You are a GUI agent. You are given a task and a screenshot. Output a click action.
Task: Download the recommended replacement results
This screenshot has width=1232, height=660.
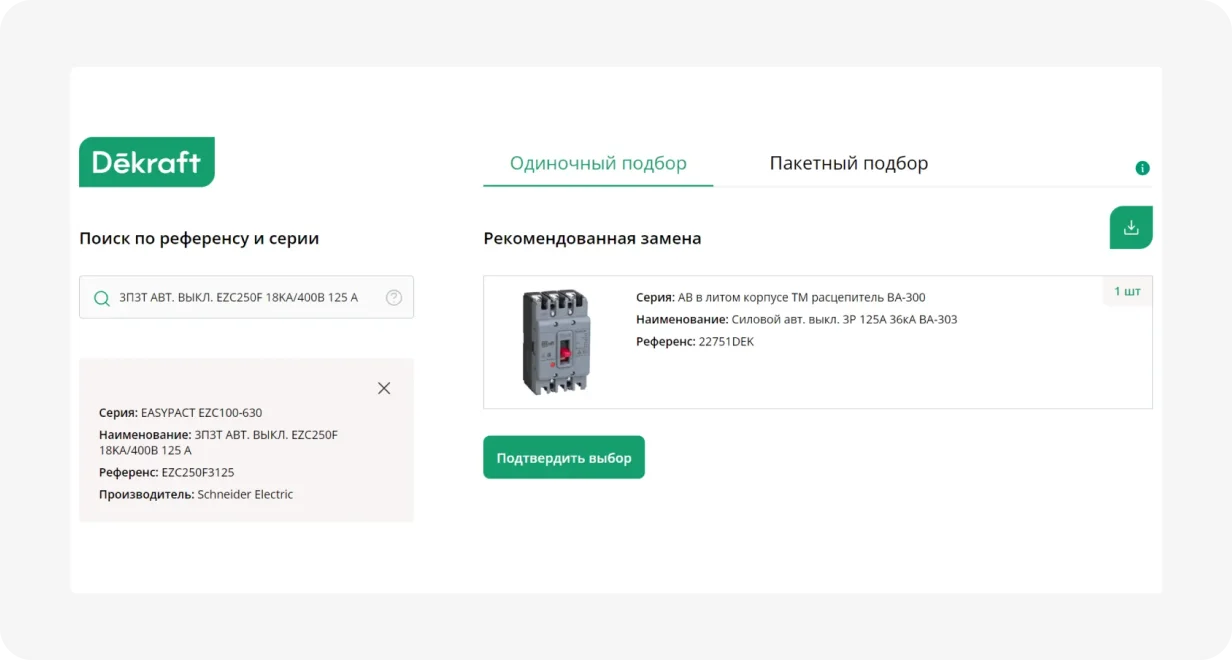pos(1131,227)
